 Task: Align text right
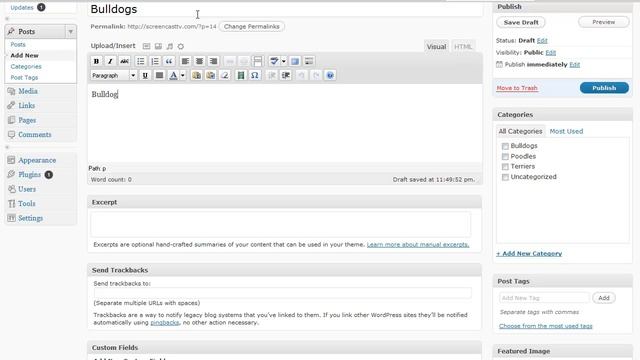pyautogui.click(x=213, y=61)
